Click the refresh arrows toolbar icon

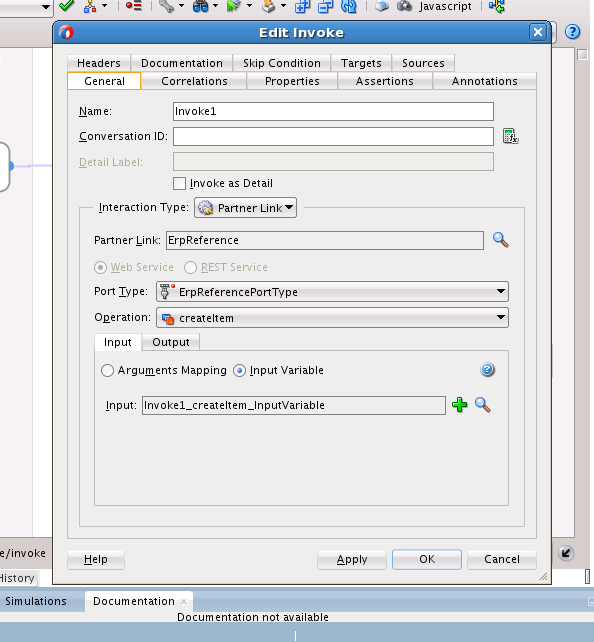(348, 6)
